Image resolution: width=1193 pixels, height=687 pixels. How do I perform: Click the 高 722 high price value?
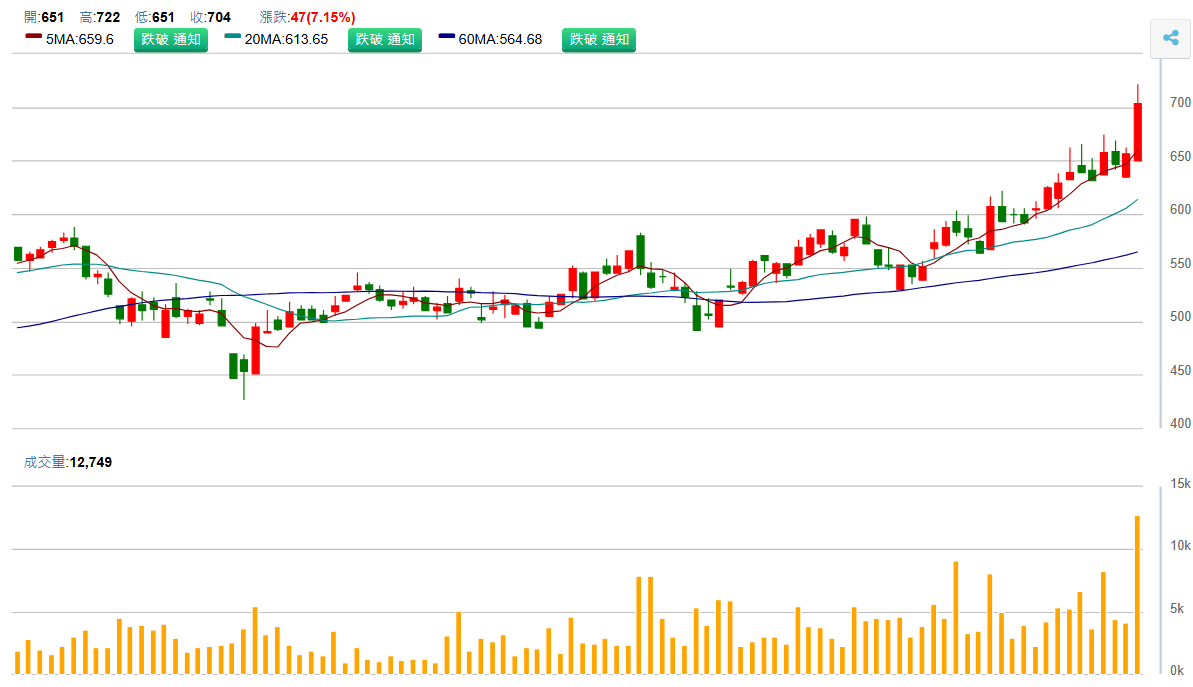click(108, 17)
